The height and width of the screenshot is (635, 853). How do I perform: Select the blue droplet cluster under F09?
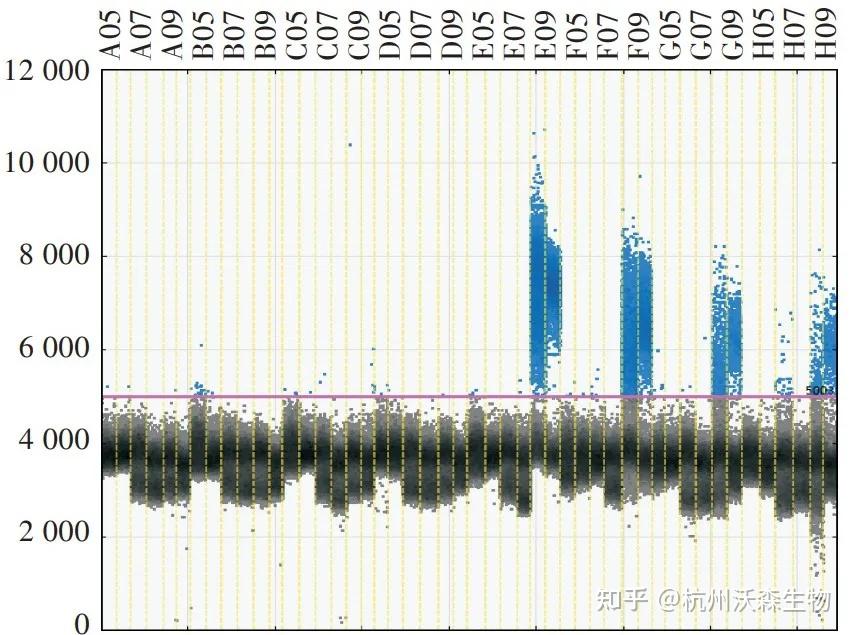pos(636,310)
